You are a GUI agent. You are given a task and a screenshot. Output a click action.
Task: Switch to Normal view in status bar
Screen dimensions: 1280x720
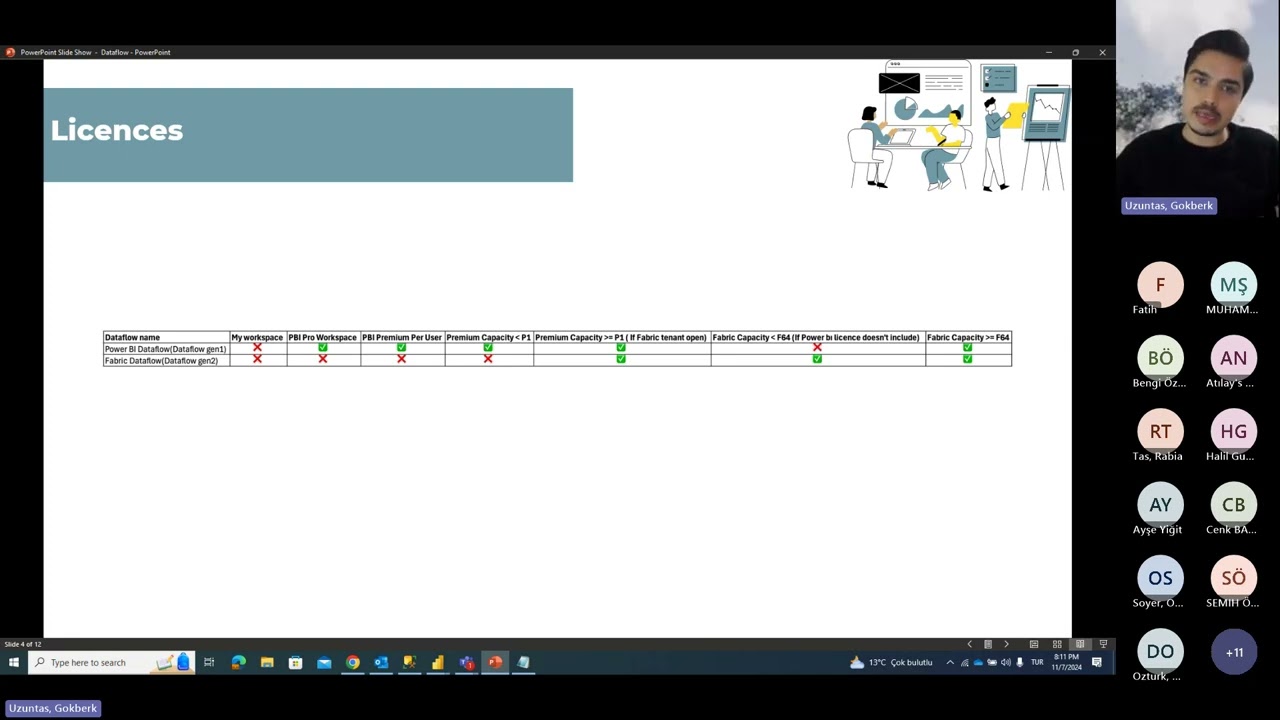click(x=1034, y=644)
